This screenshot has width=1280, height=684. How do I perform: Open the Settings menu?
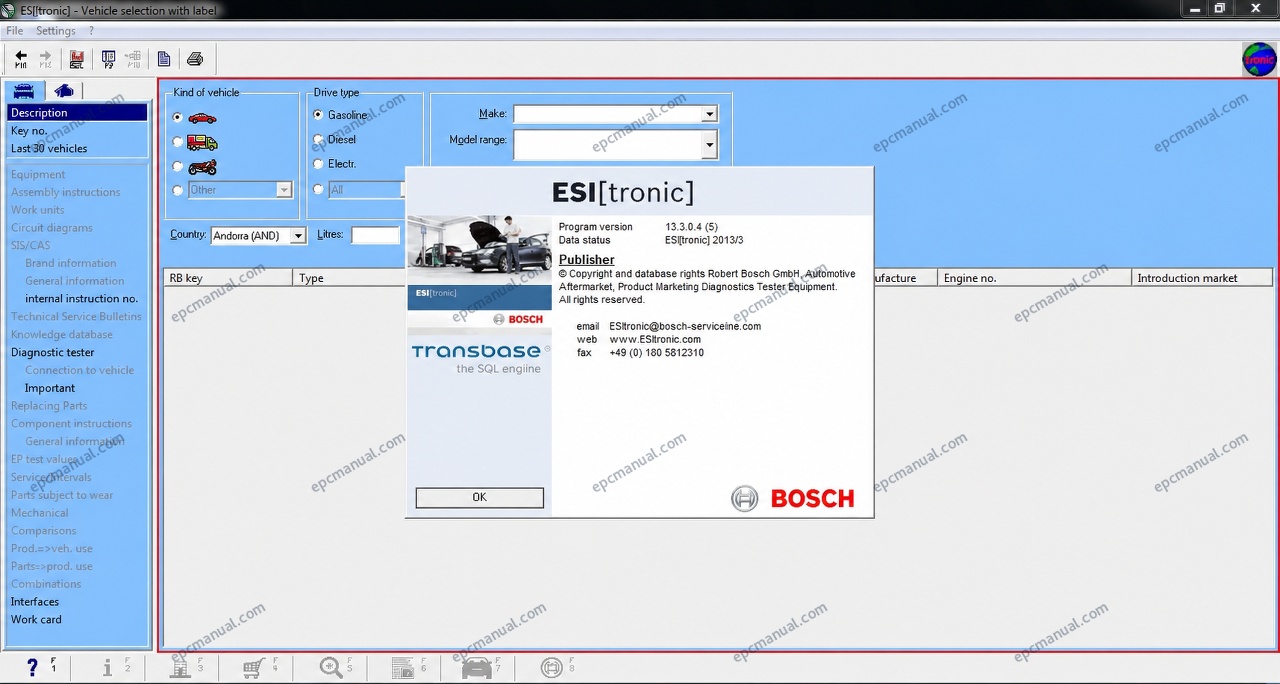(56, 31)
